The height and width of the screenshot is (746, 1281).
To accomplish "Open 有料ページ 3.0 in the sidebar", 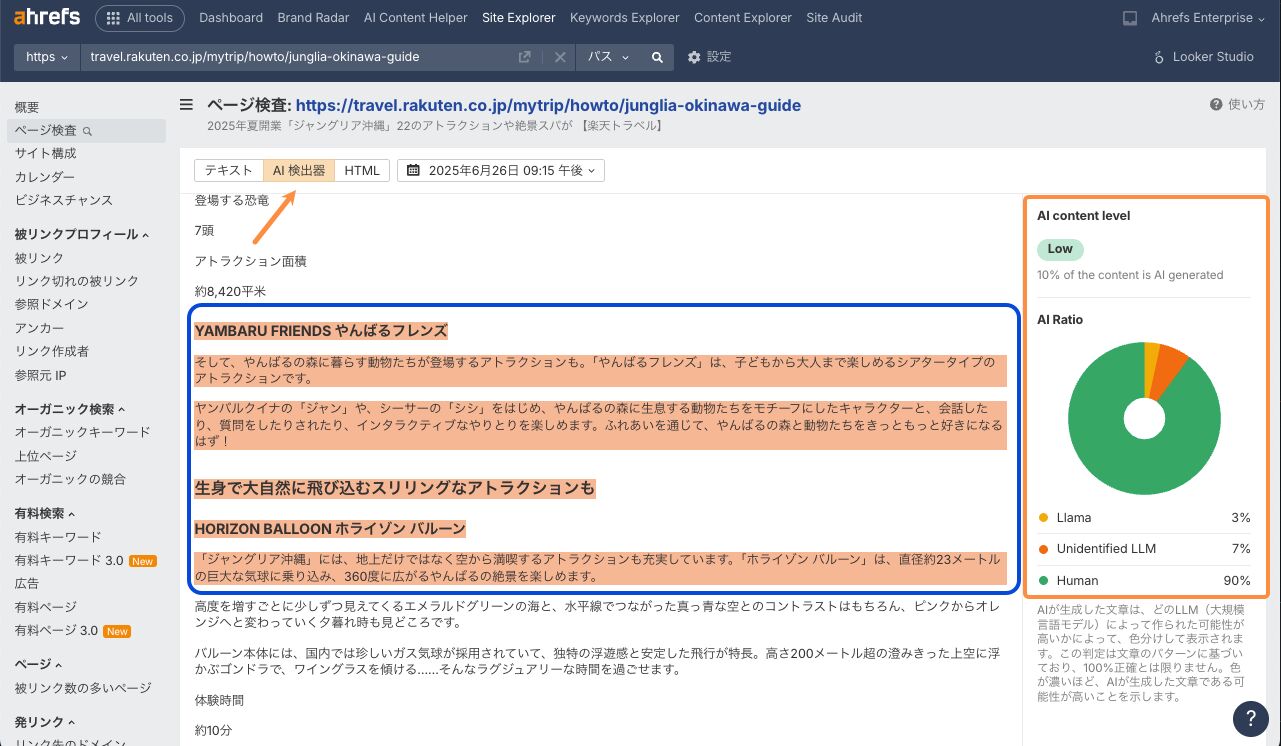I will pyautogui.click(x=57, y=631).
